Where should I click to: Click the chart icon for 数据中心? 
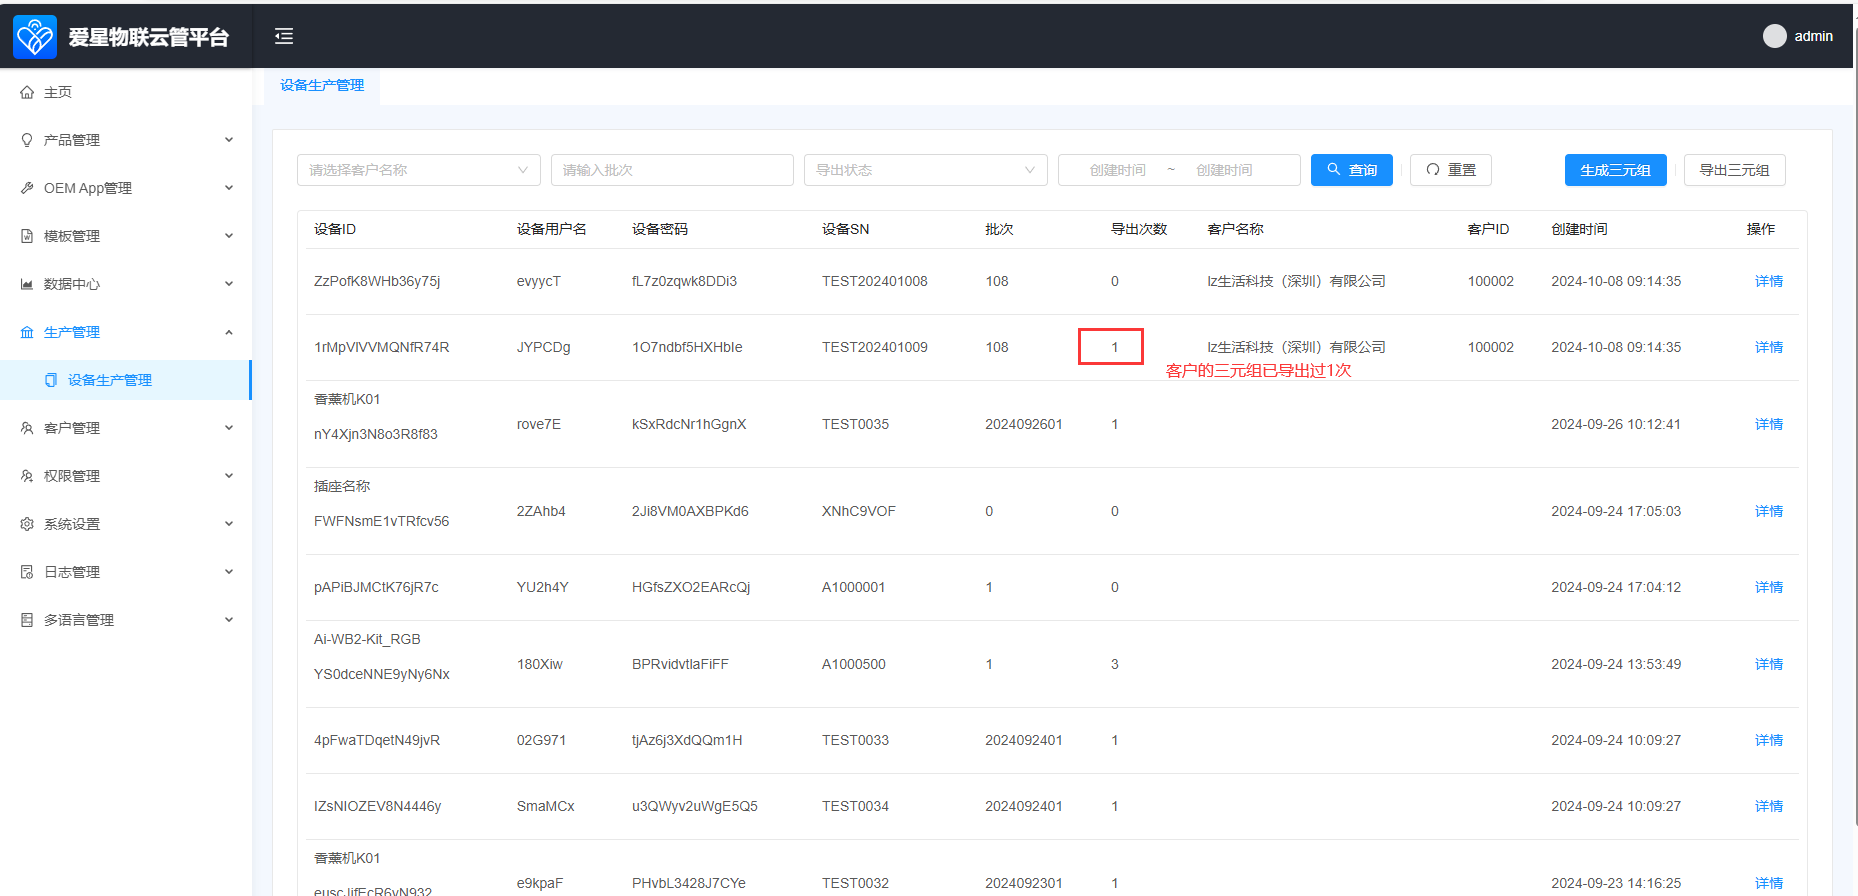(27, 284)
